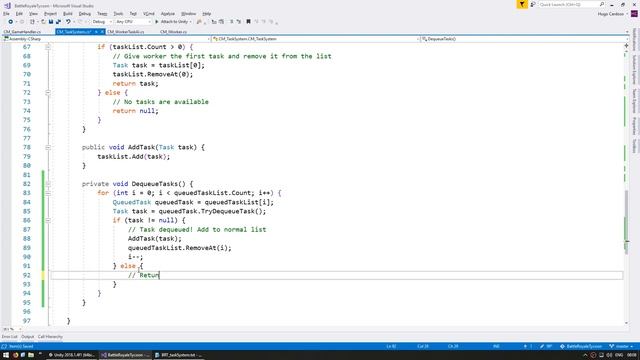Open the Windows Start menu
This screenshot has width=640, height=360.
click(x=6, y=355)
